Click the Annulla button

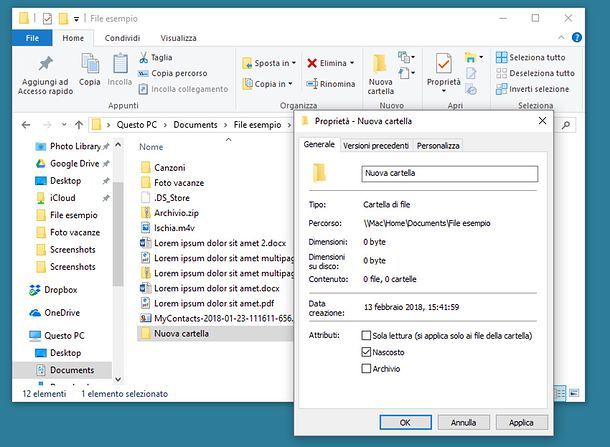[x=463, y=422]
